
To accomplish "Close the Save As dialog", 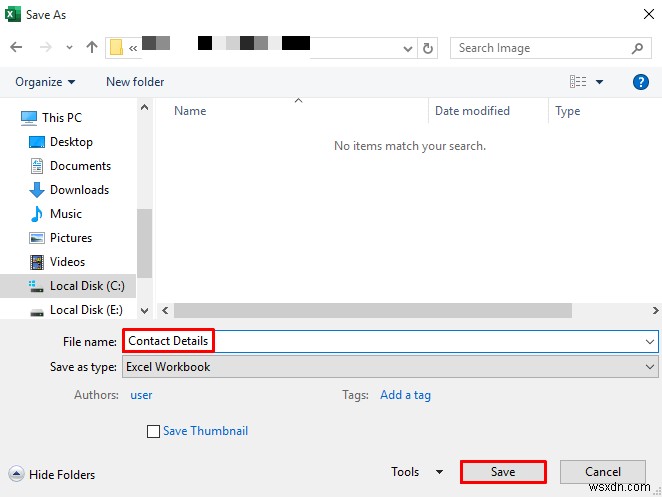I will (648, 14).
